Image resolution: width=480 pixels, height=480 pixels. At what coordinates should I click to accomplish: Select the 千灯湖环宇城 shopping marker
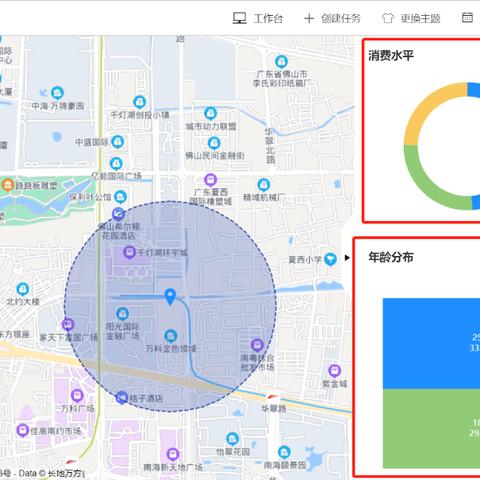(x=129, y=252)
